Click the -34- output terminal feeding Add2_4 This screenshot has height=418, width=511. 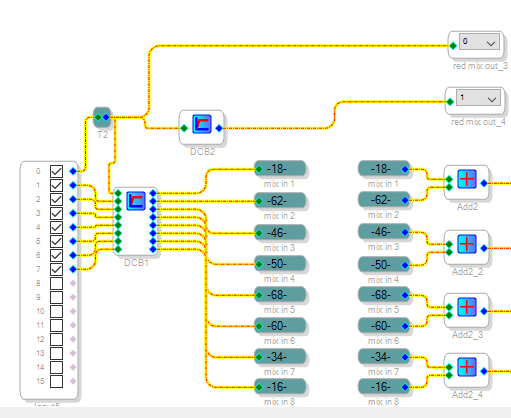[384, 357]
